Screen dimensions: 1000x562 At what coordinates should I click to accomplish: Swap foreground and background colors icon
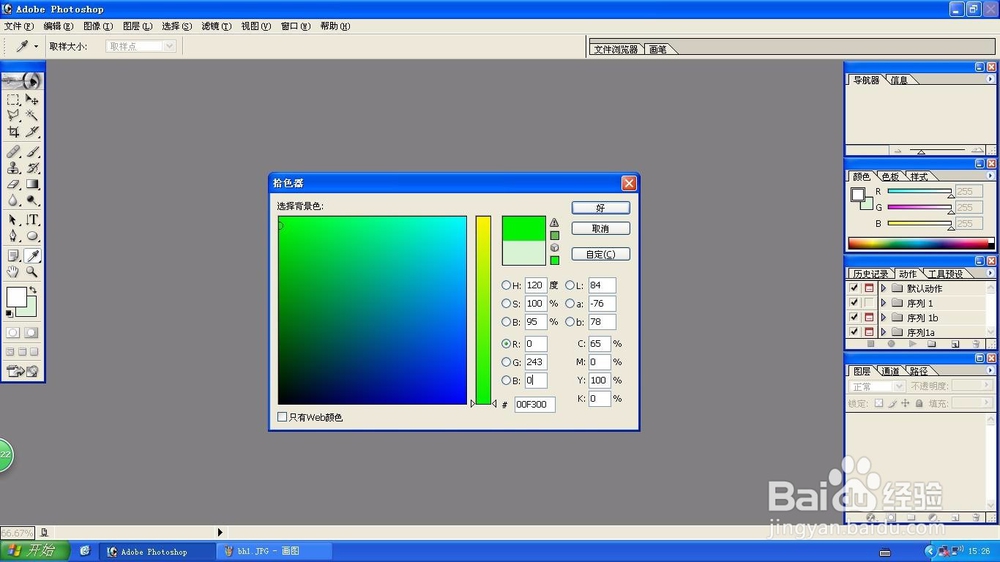coord(33,290)
